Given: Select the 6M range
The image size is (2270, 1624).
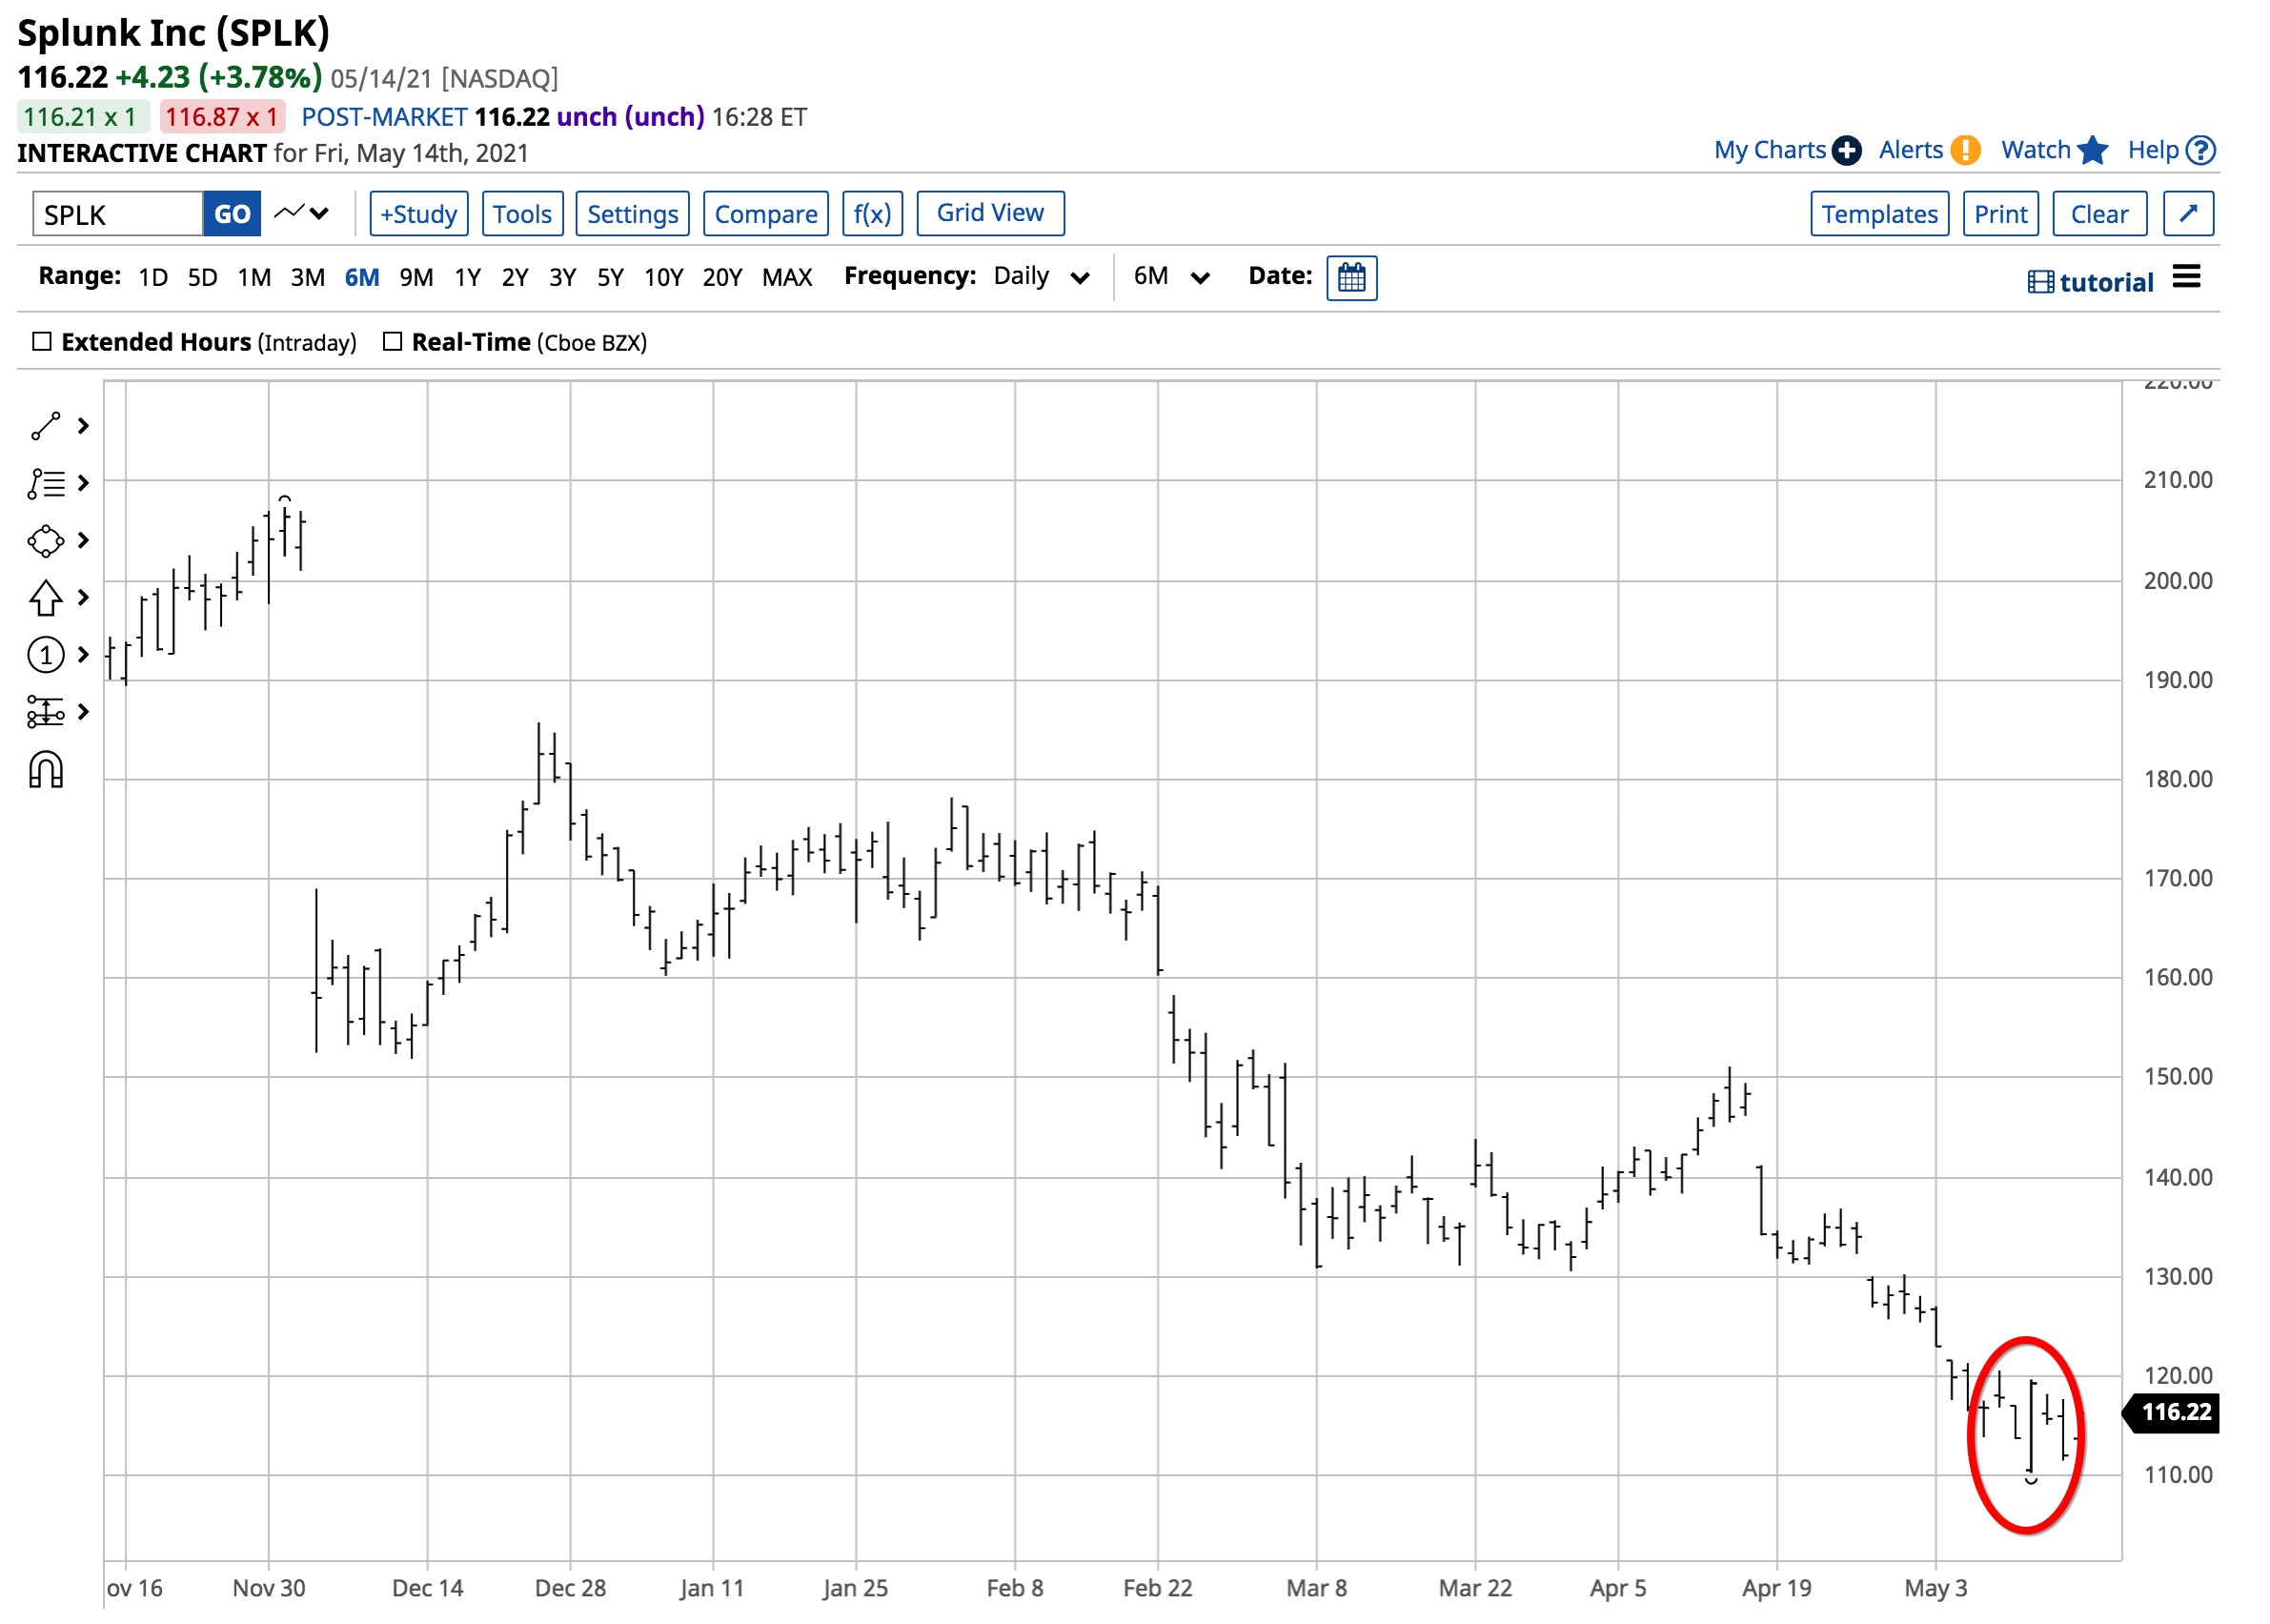Looking at the screenshot, I should tap(362, 277).
